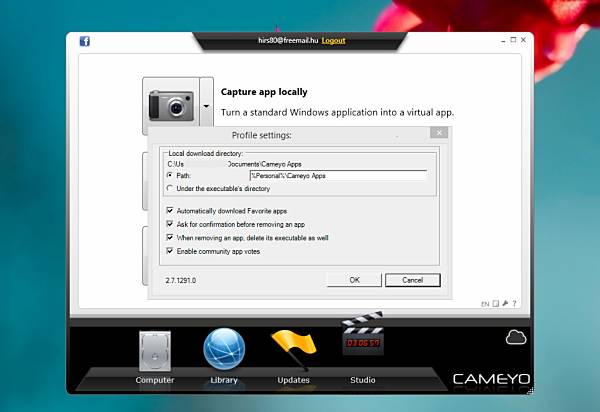
Task: Click the cloud icon above the Cameyo logo
Action: click(x=516, y=337)
